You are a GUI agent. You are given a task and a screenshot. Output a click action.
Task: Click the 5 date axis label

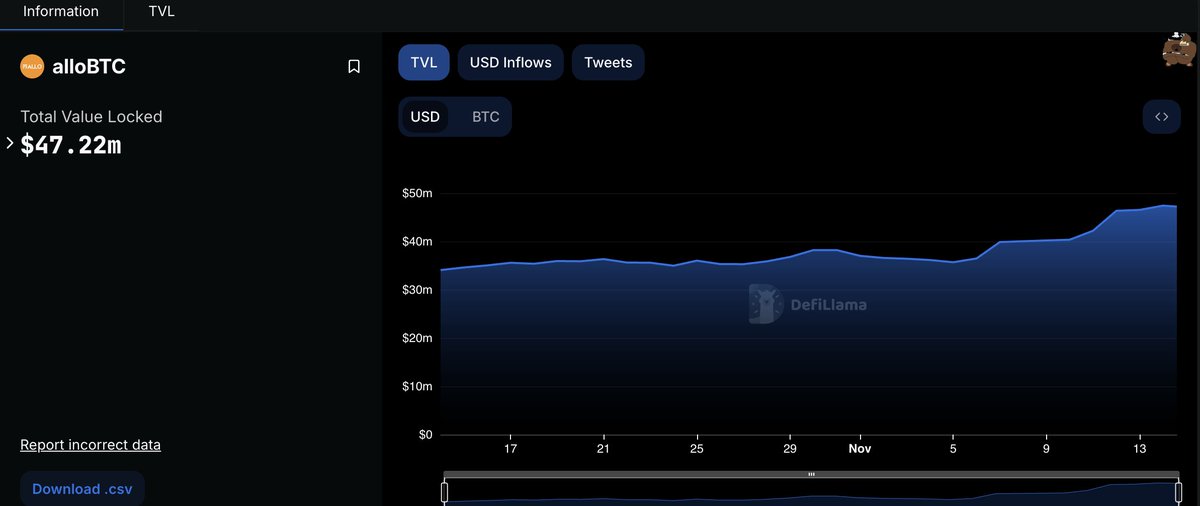(953, 449)
